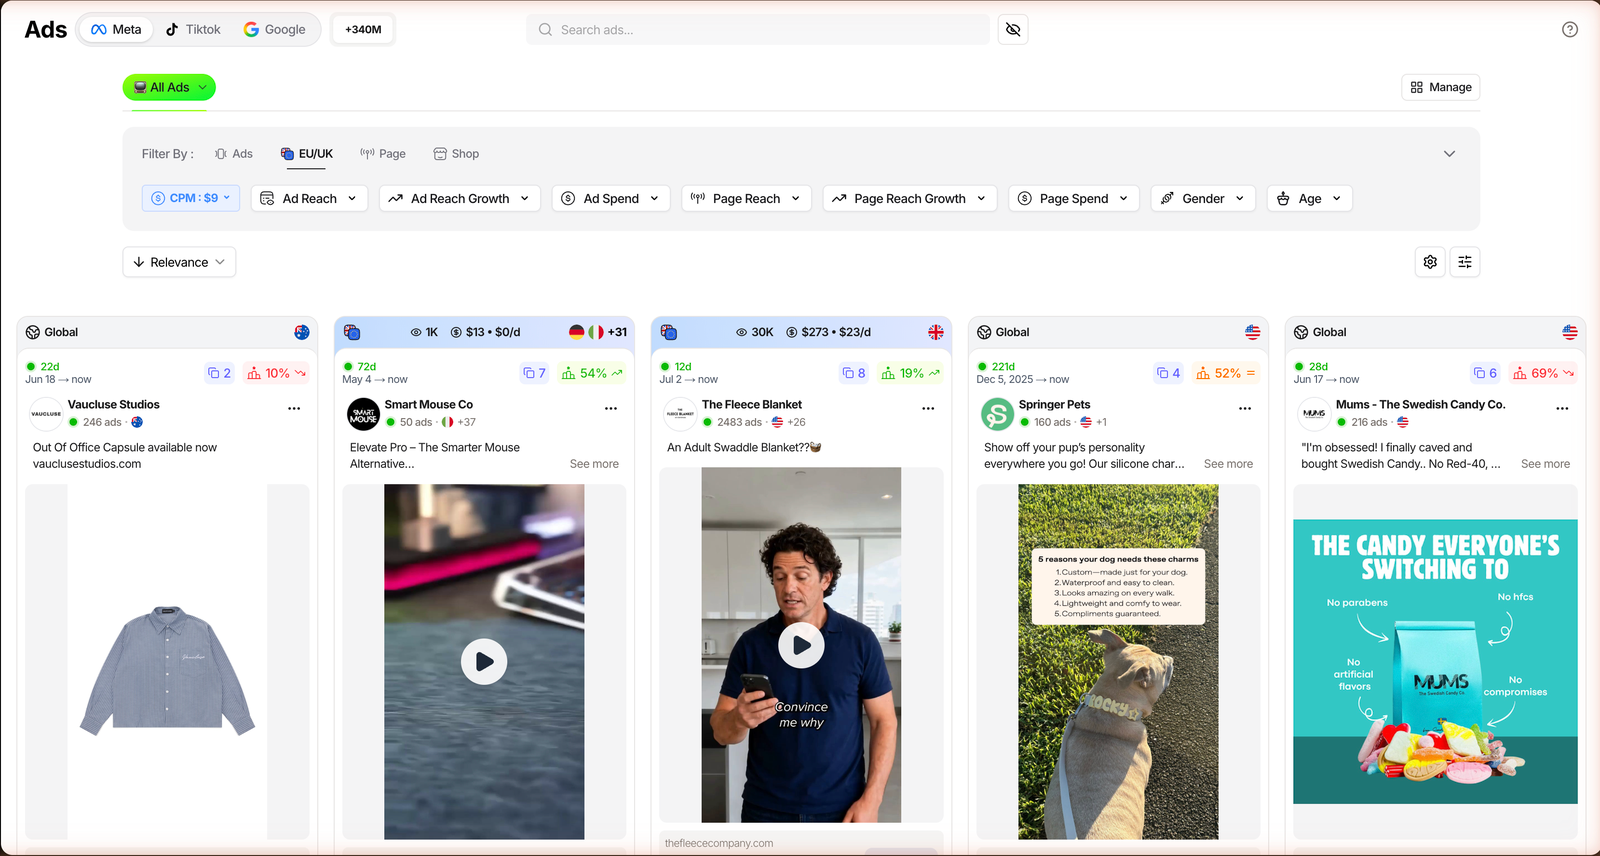Click 54% growth indicator on Smart Mouse card
The width and height of the screenshot is (1600, 856).
[x=593, y=373]
